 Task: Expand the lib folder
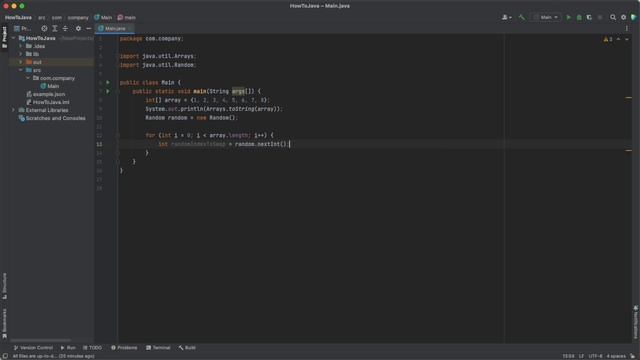coord(21,54)
